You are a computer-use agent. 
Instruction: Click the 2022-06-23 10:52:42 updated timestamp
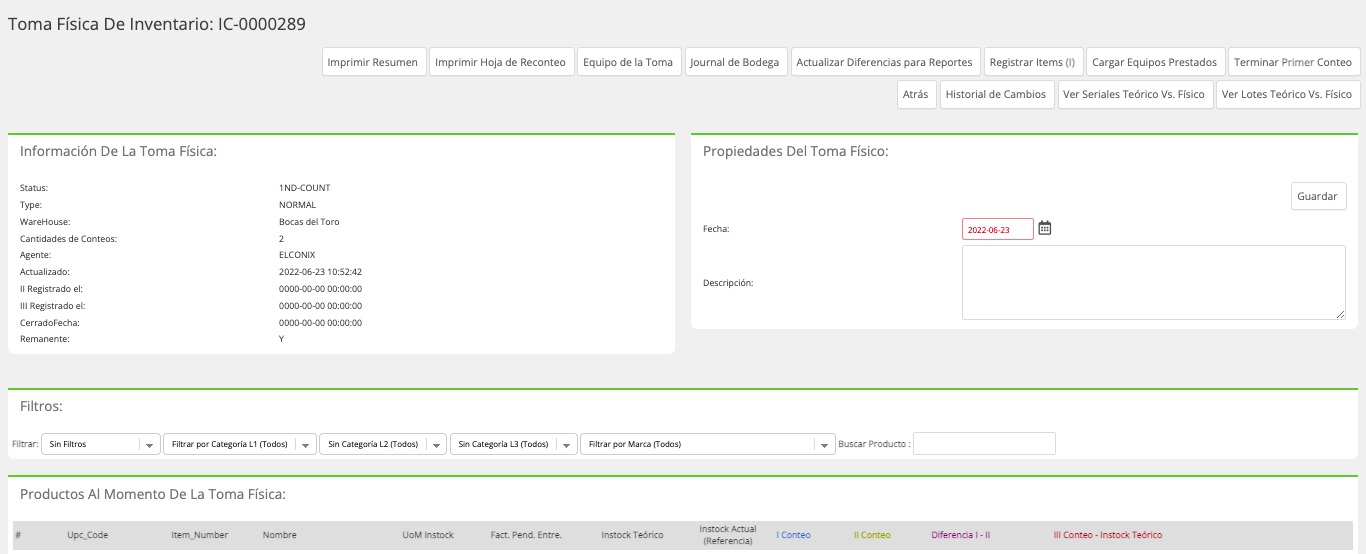point(320,272)
